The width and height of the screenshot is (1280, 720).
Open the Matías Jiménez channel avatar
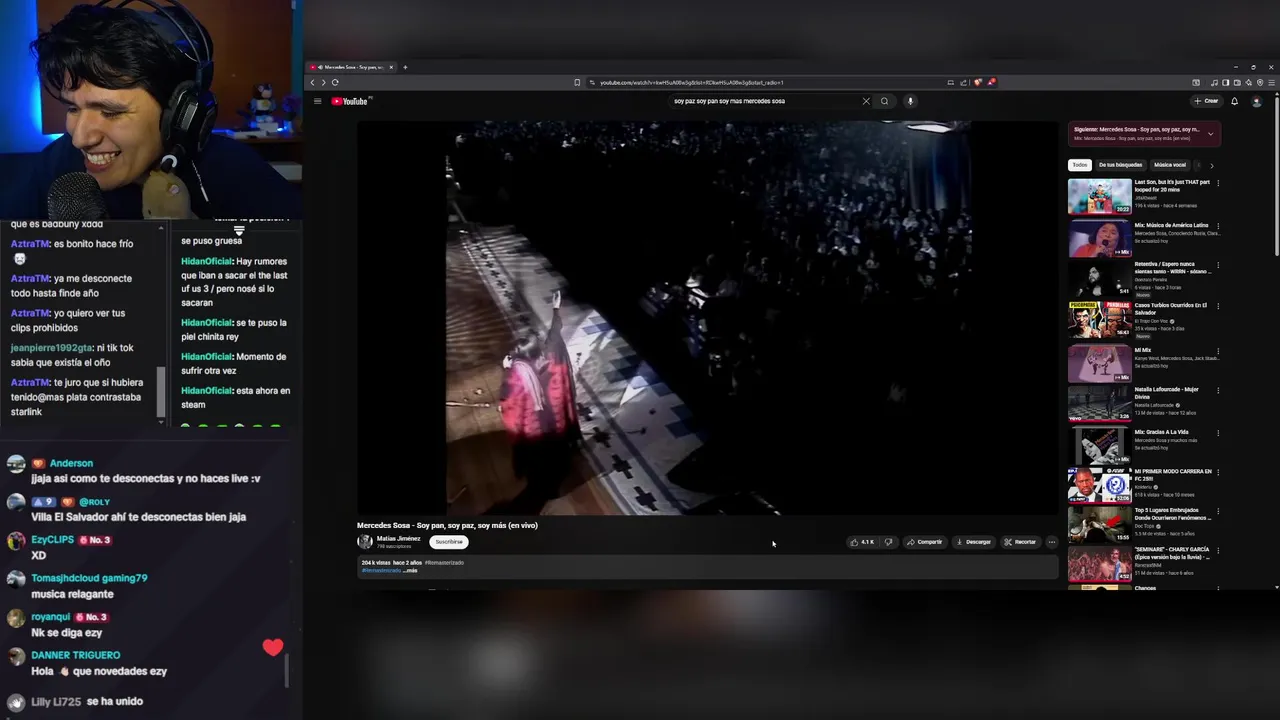click(x=365, y=542)
